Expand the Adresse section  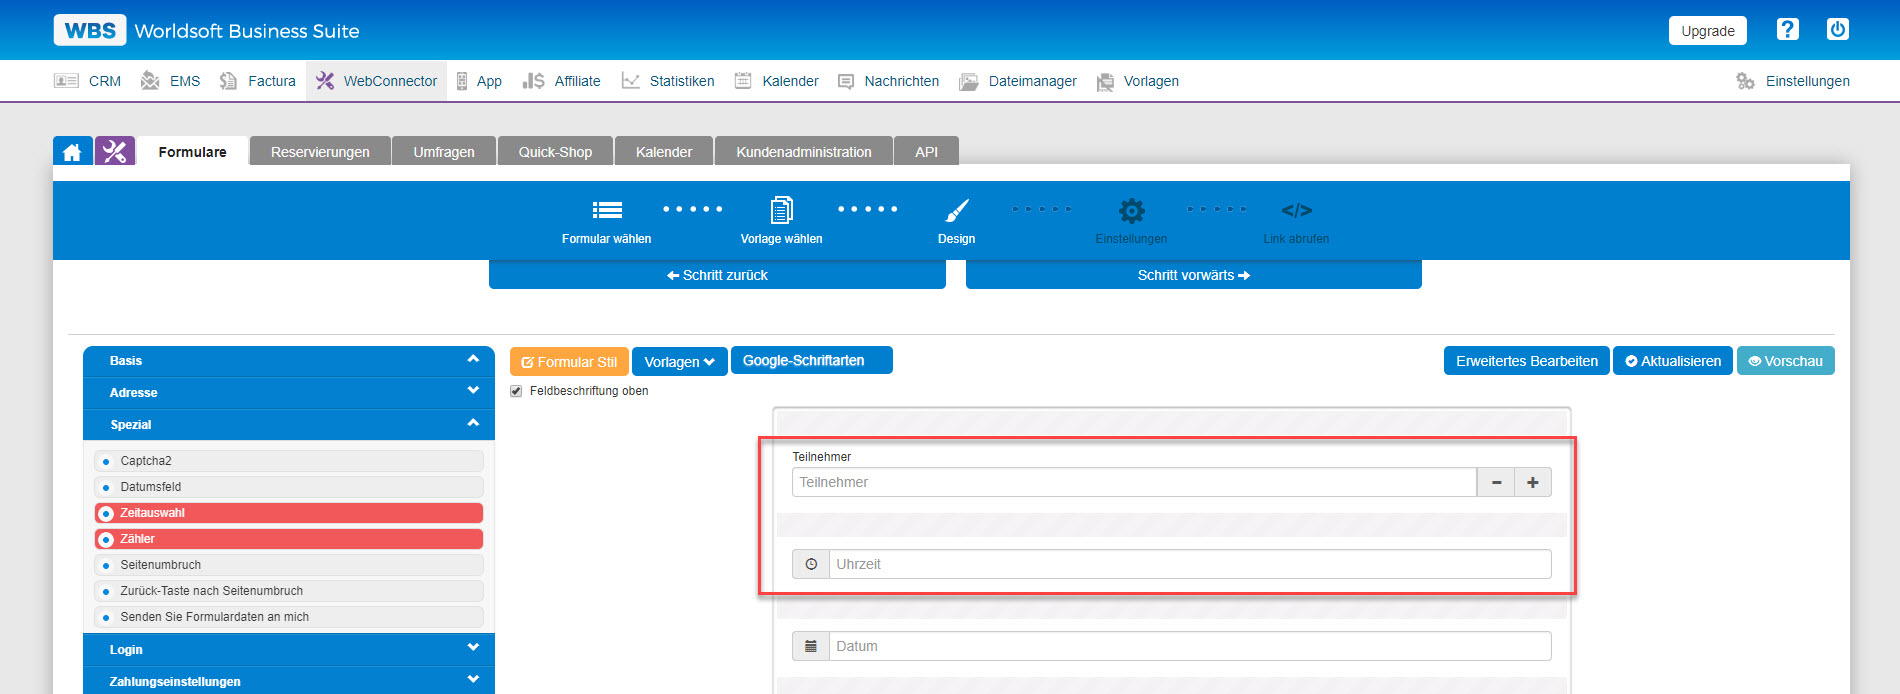[x=288, y=393]
